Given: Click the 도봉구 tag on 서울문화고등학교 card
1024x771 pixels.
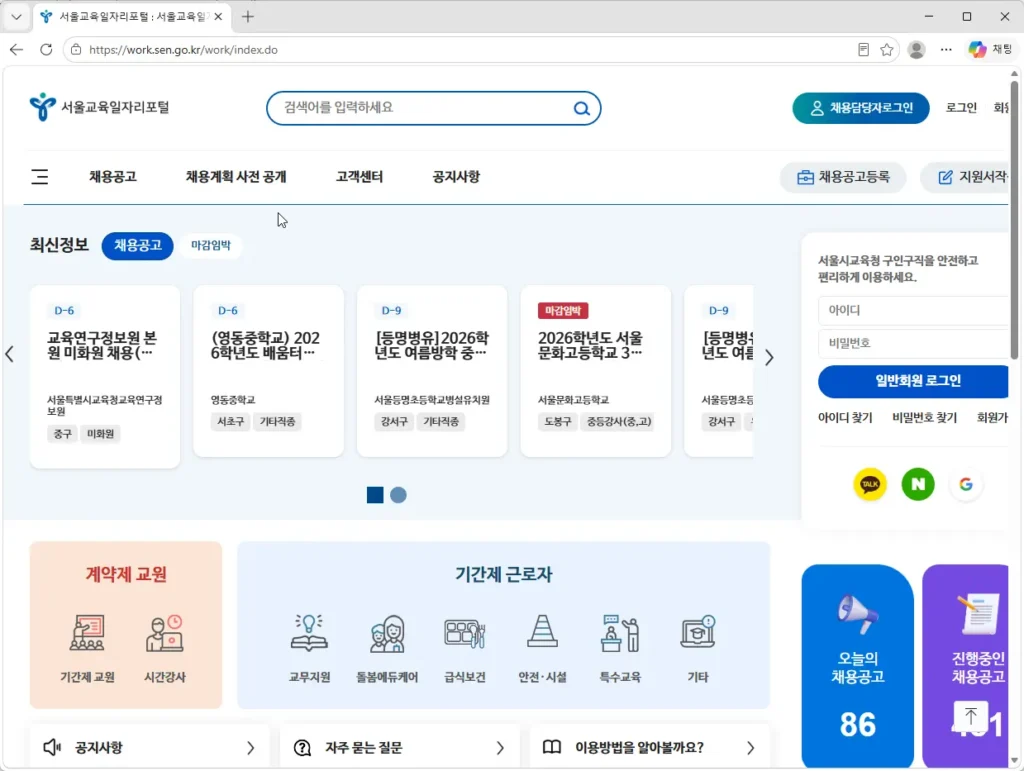Looking at the screenshot, I should pyautogui.click(x=557, y=422).
